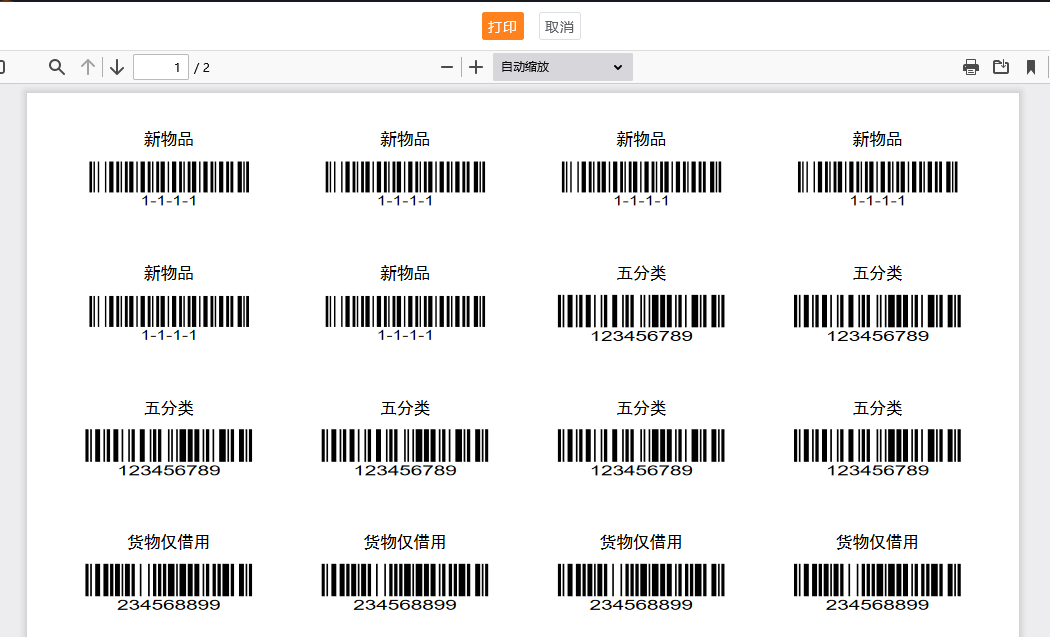1050x637 pixels.
Task: Open the find-in-document magnifier icon
Action: pyautogui.click(x=57, y=67)
